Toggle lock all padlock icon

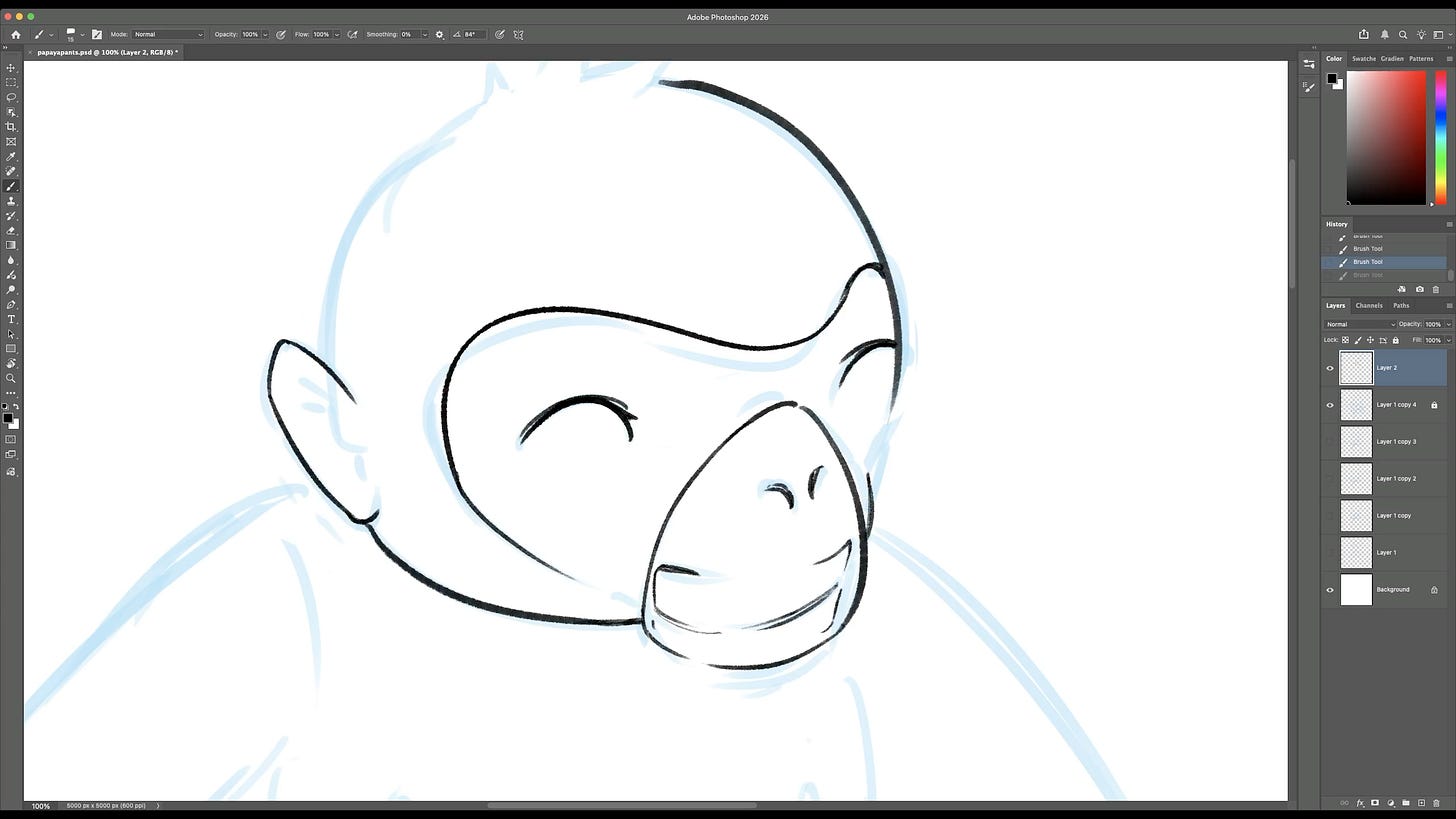coord(1396,340)
